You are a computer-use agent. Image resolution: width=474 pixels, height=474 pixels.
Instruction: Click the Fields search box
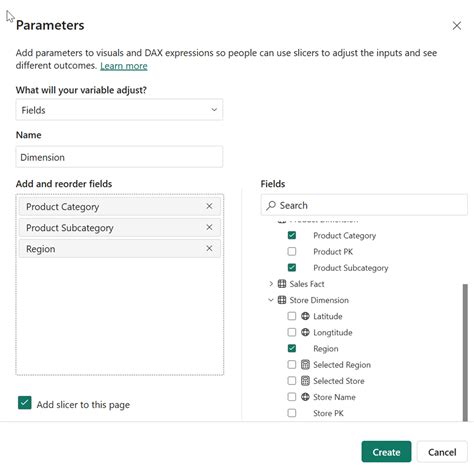364,205
